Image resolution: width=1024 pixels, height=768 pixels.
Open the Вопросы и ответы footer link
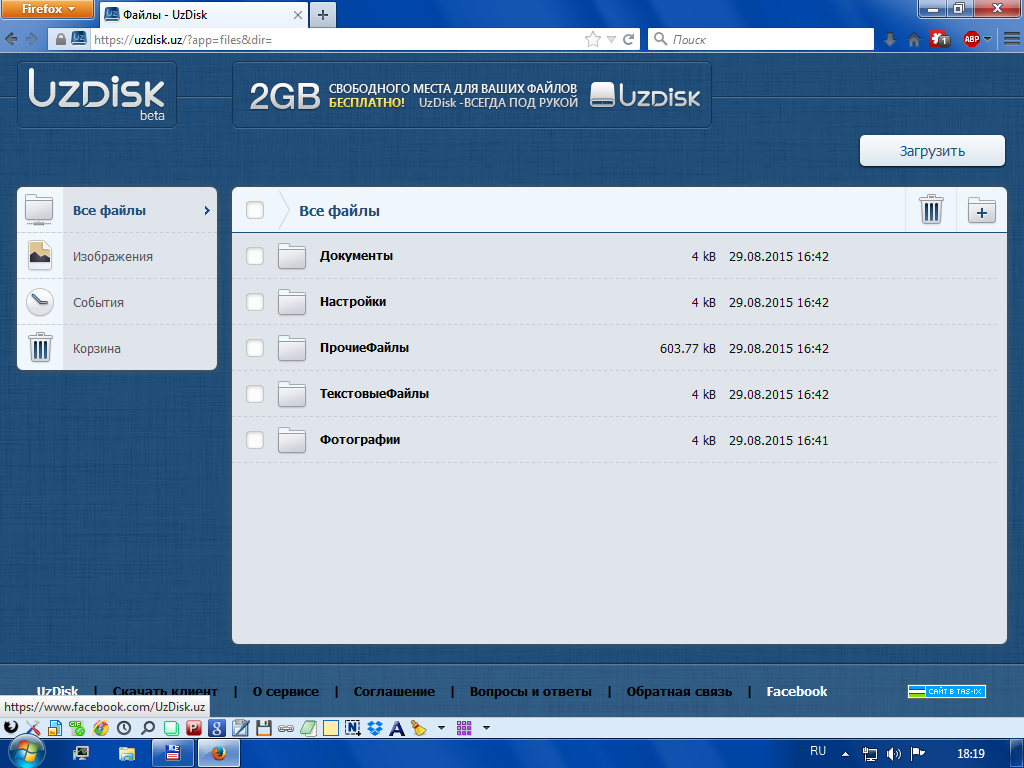point(530,692)
